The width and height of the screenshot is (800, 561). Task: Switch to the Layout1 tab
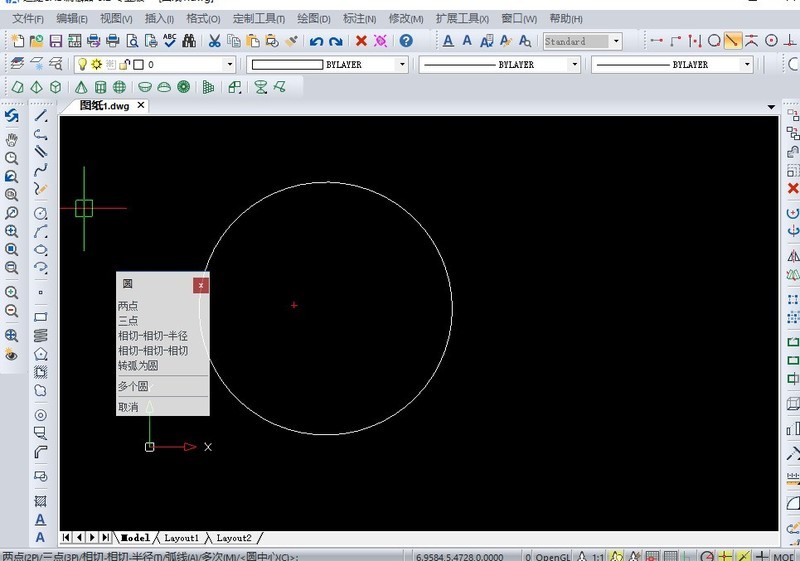(181, 538)
